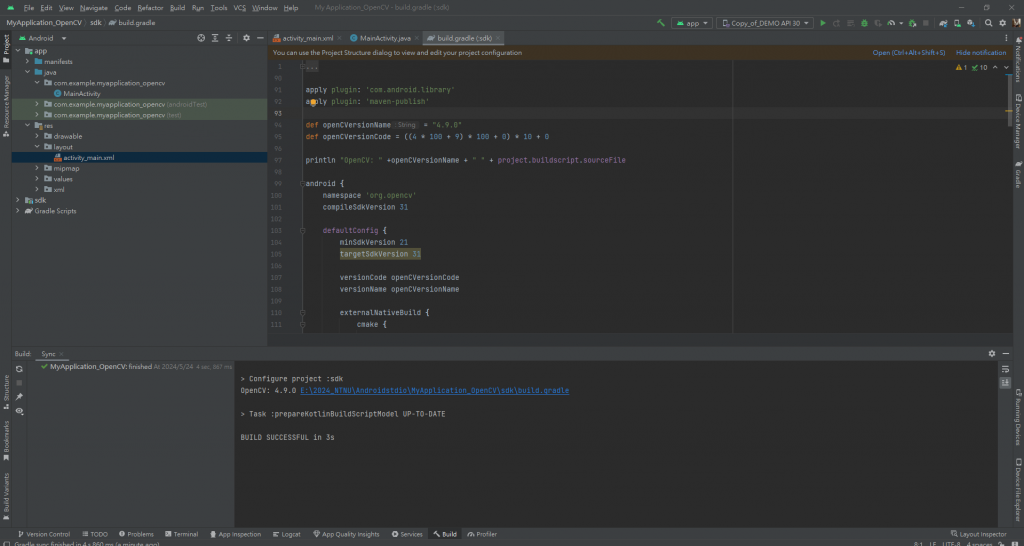Viewport: 1024px width, 546px height.
Task: Open IDE settings gear in main toolbar
Action: (x=1000, y=22)
